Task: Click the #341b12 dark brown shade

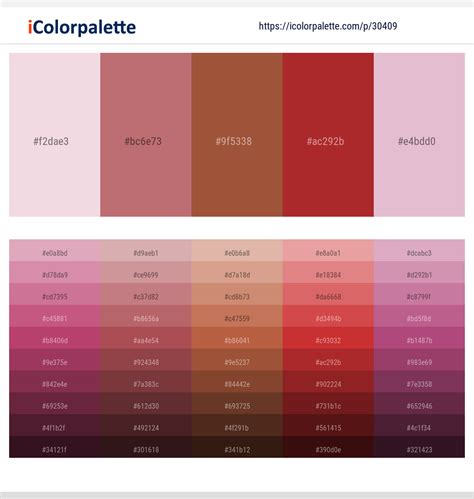Action: click(x=237, y=447)
